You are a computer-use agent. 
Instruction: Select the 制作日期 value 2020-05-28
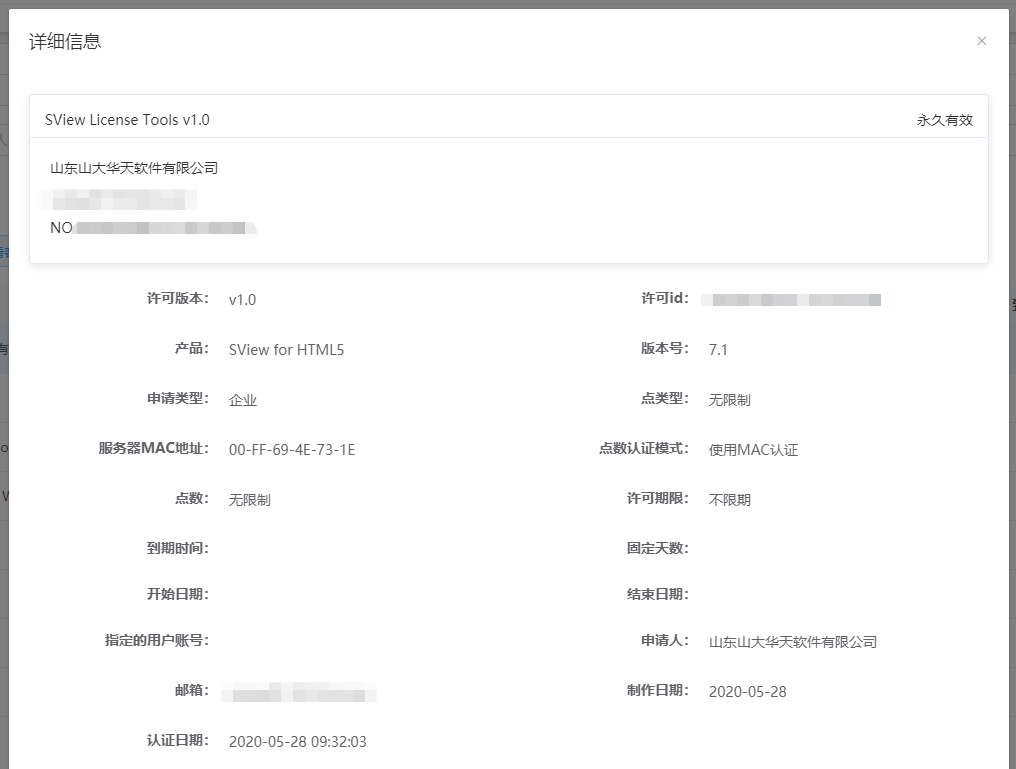748,692
